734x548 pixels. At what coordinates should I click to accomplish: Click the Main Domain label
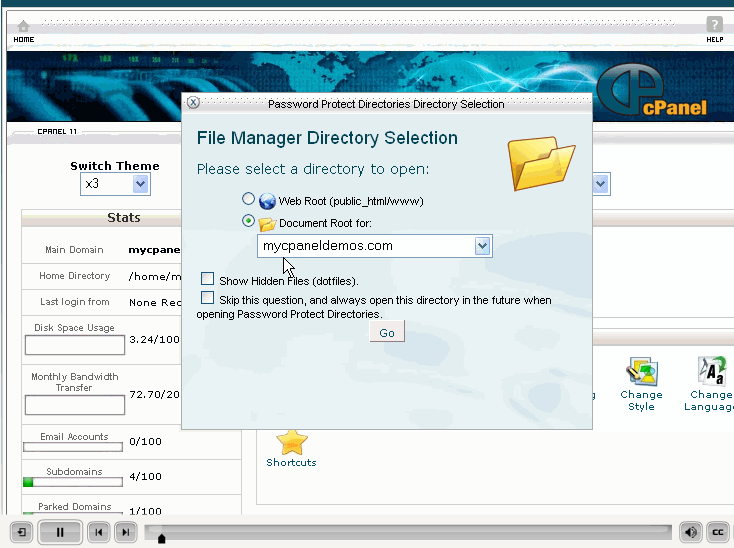pos(74,250)
